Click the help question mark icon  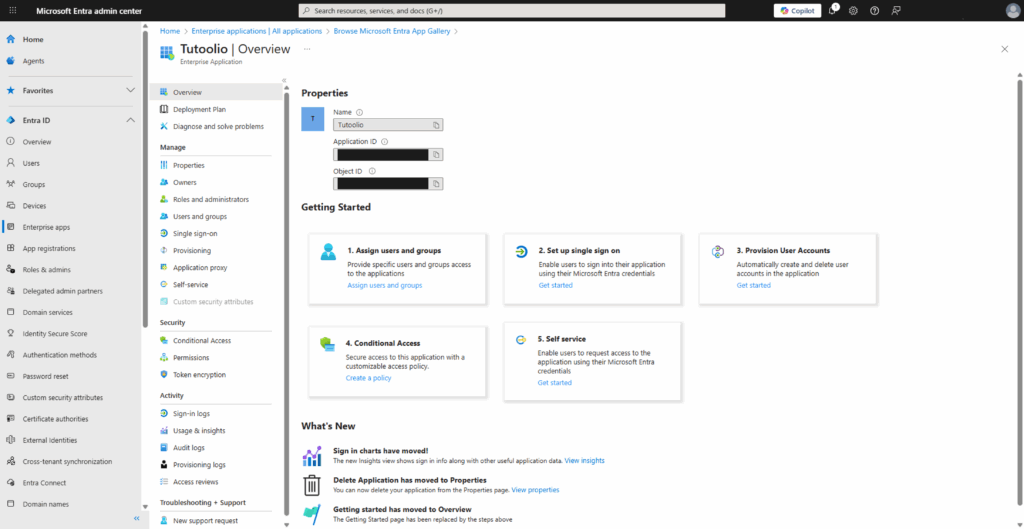(874, 10)
